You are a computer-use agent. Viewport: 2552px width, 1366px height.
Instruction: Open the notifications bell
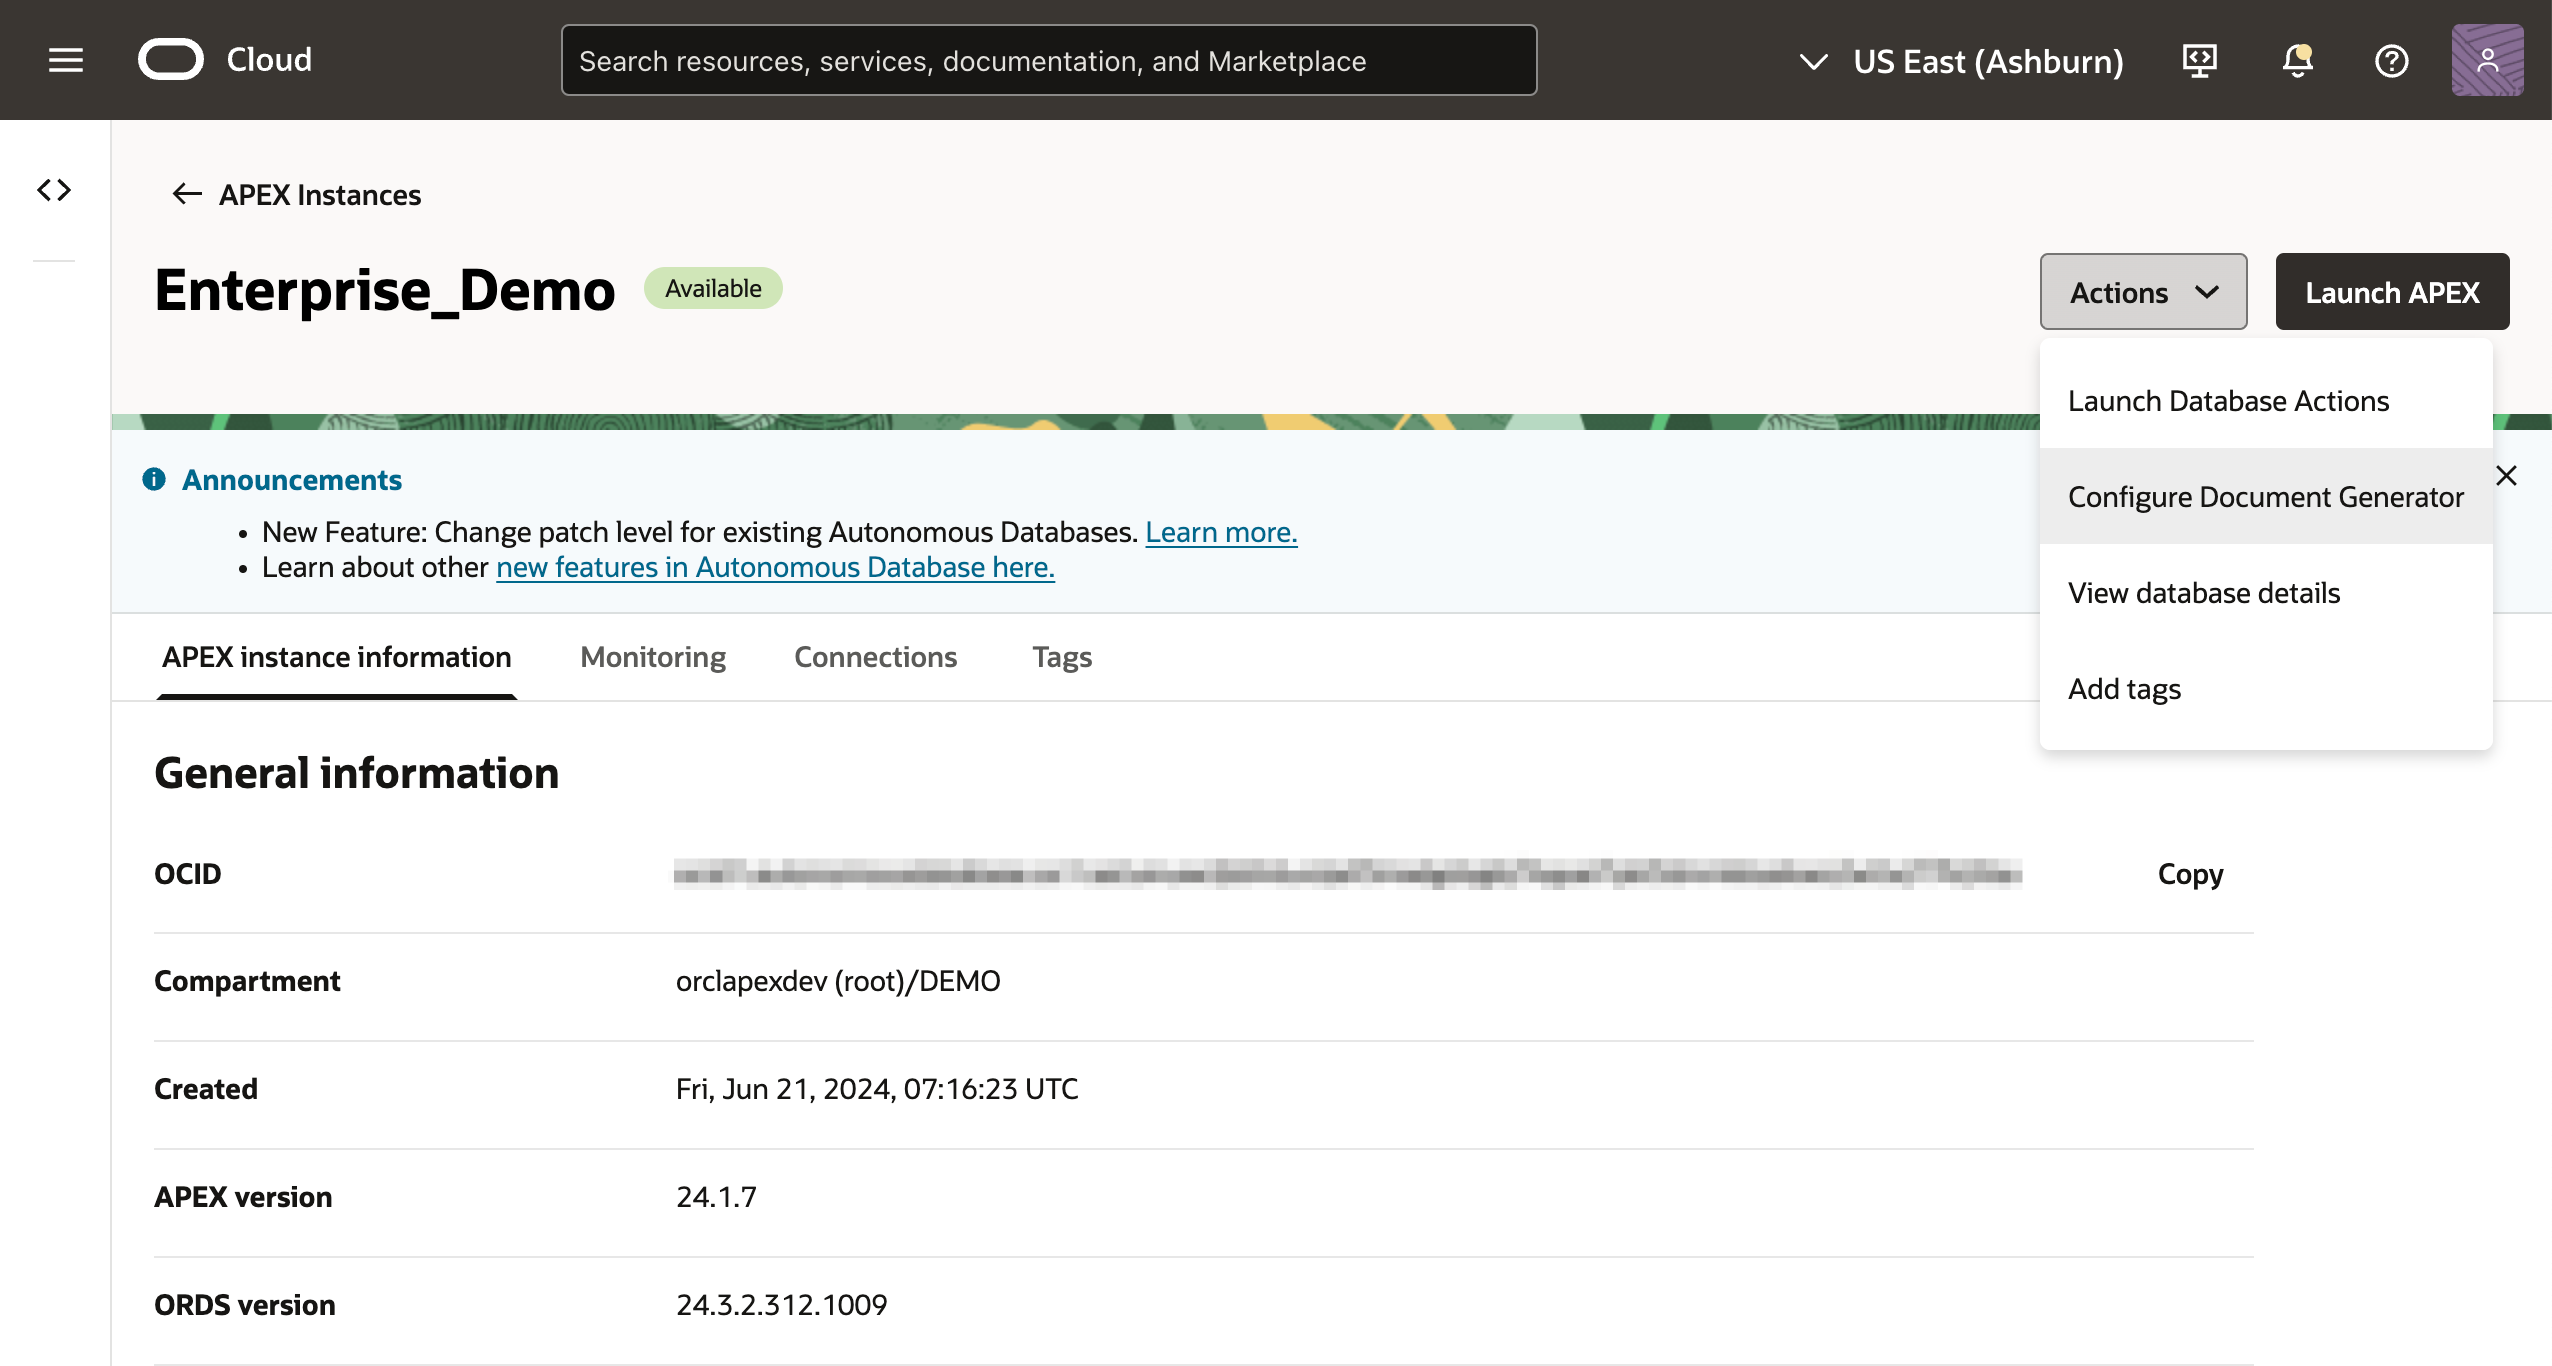(2297, 61)
